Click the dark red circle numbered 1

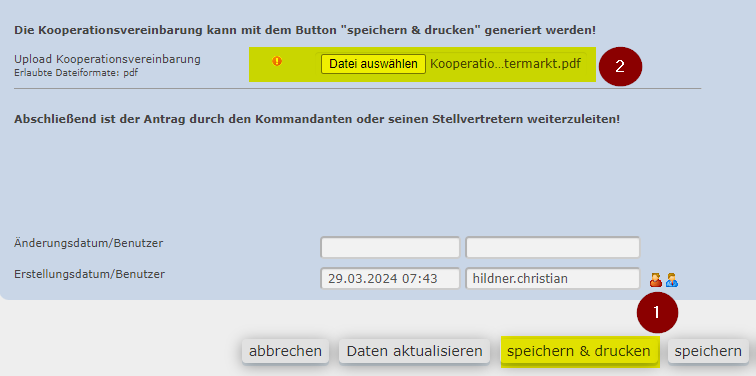click(657, 312)
